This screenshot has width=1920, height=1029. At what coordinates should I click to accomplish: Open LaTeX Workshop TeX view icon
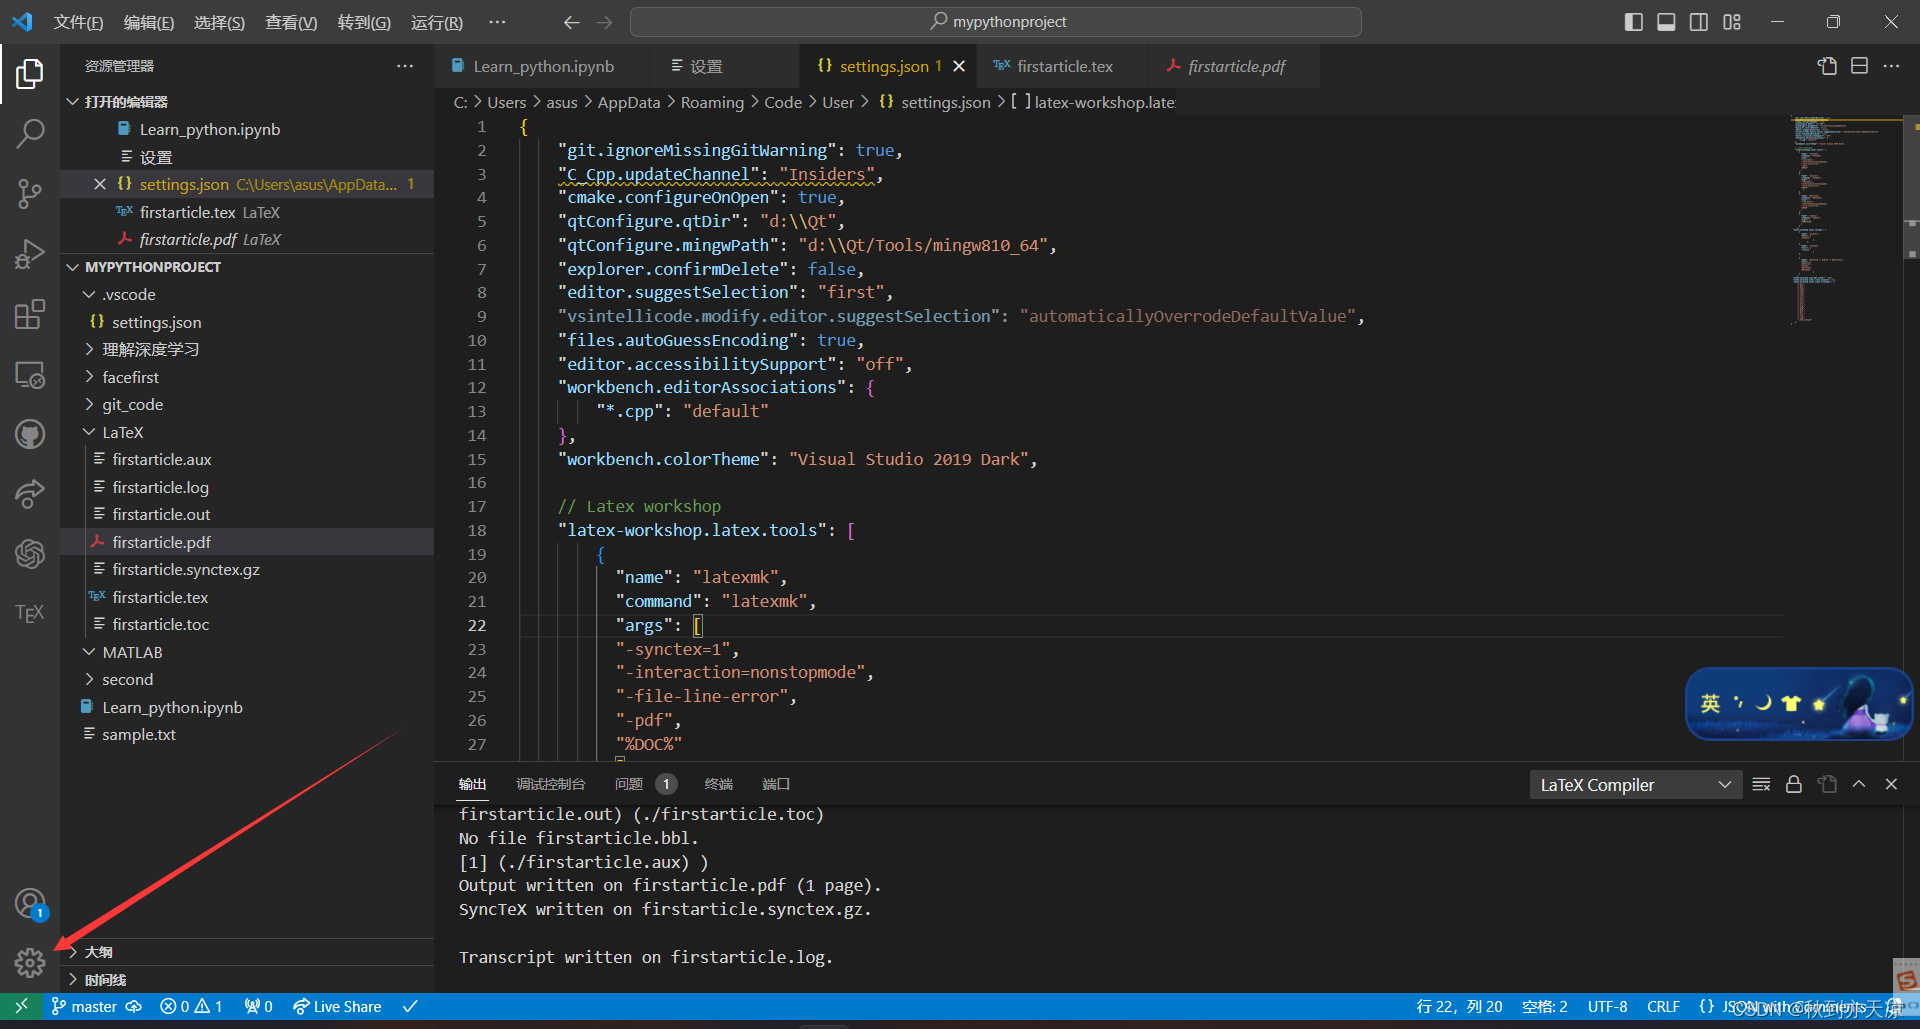(30, 612)
